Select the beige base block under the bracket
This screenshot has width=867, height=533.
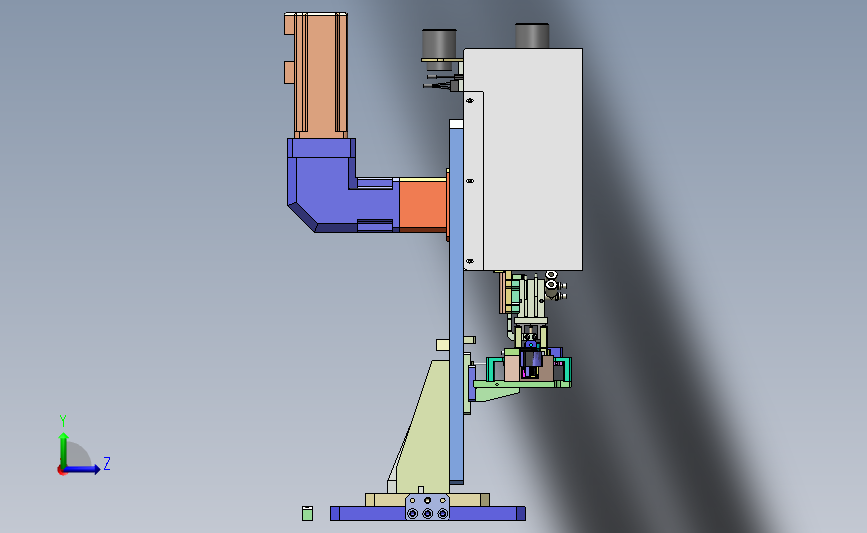pos(387,500)
